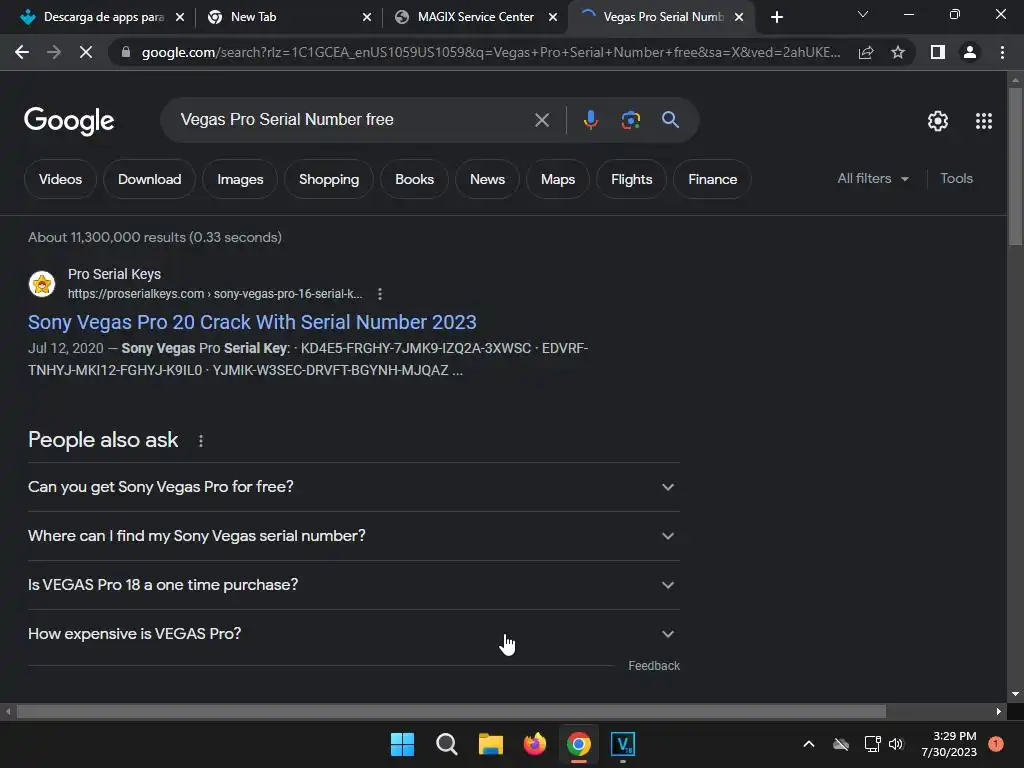Open search Tools
The image size is (1024, 768).
pyautogui.click(x=956, y=178)
